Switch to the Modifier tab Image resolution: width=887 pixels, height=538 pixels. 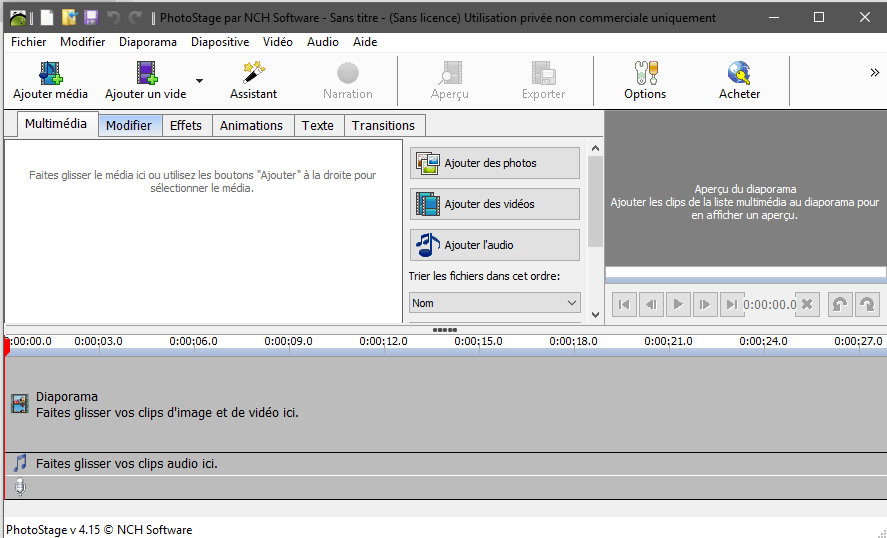tap(129, 126)
